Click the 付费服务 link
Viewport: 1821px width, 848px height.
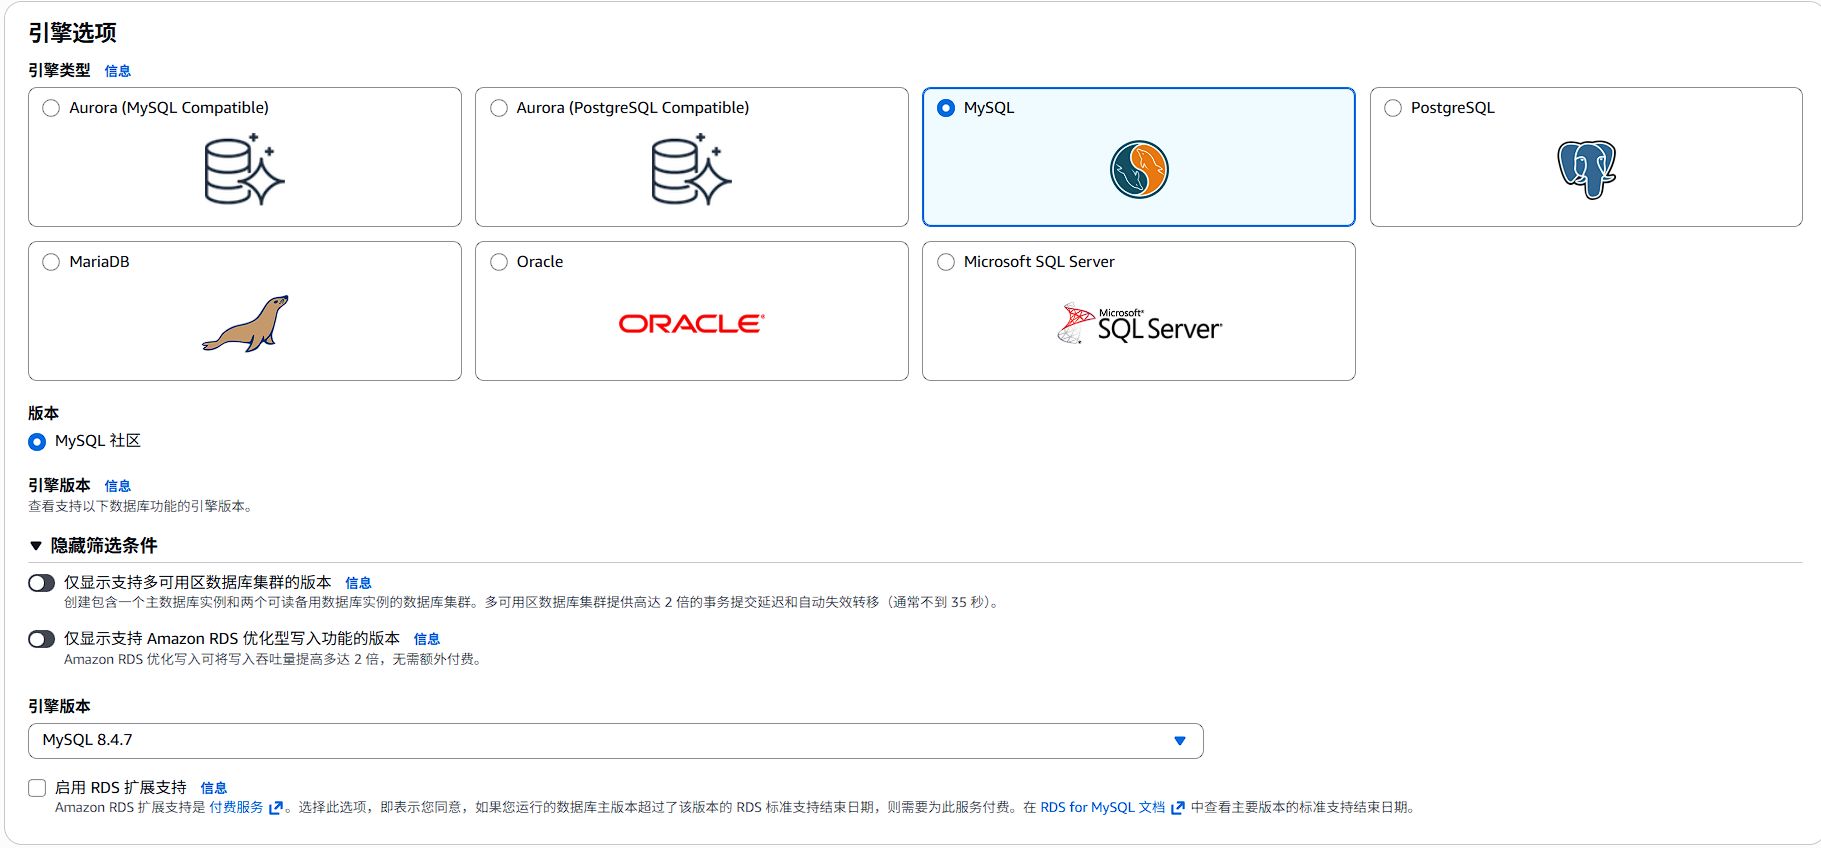[x=236, y=808]
